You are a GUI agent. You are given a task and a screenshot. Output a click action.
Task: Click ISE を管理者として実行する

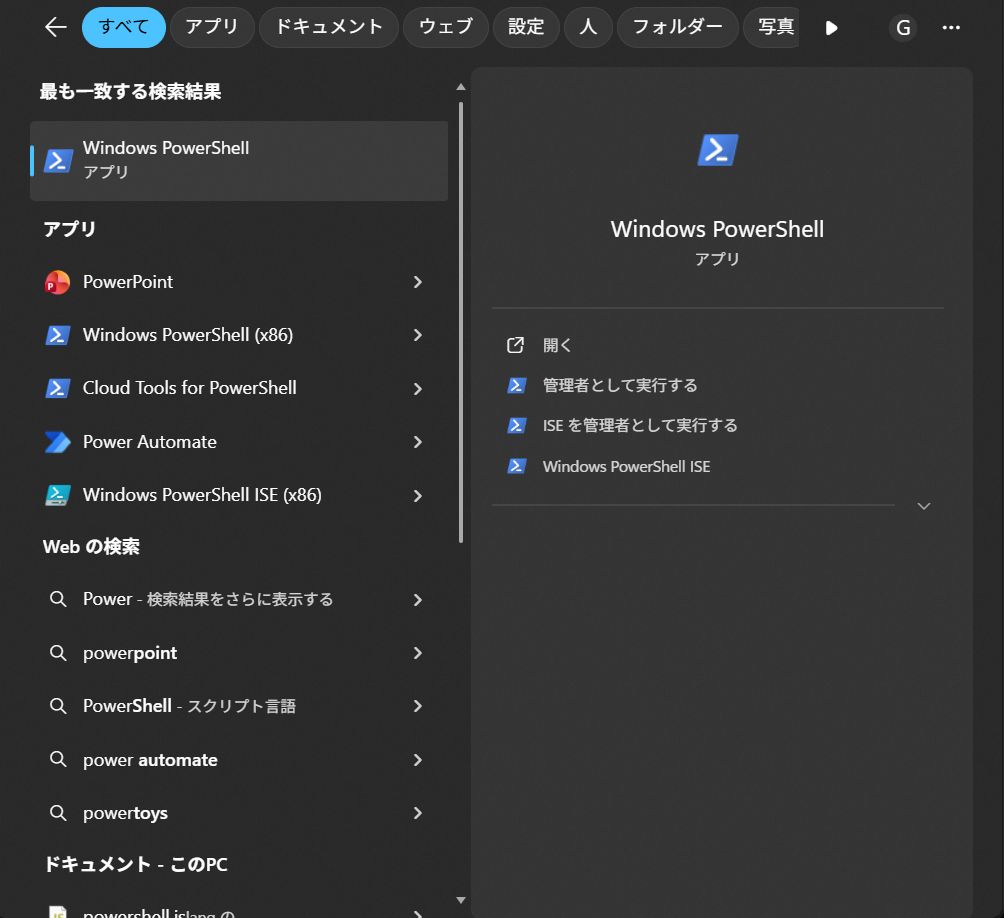point(639,425)
